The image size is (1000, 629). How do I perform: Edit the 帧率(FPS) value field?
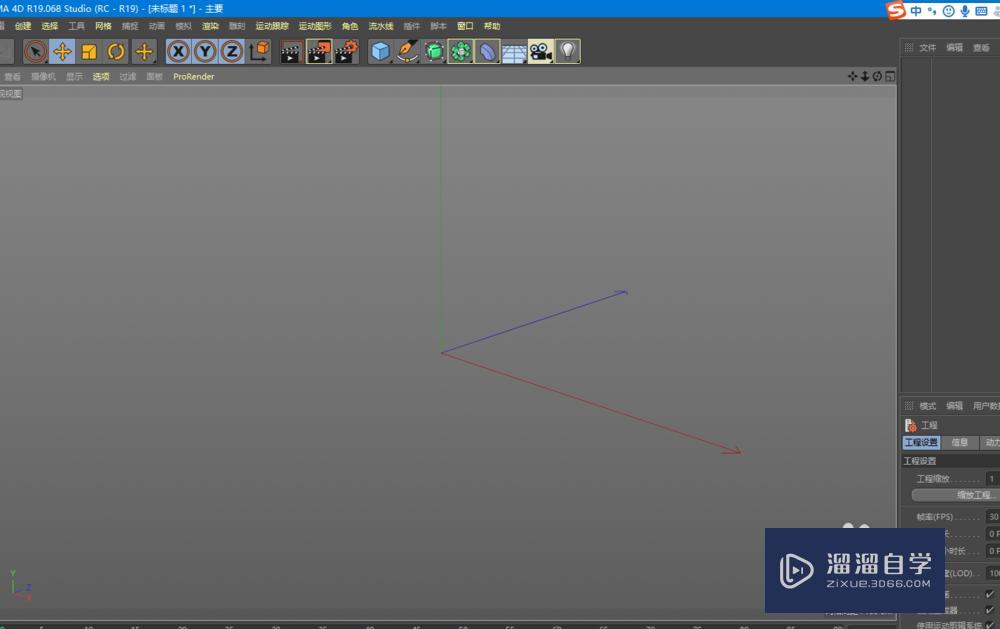994,517
